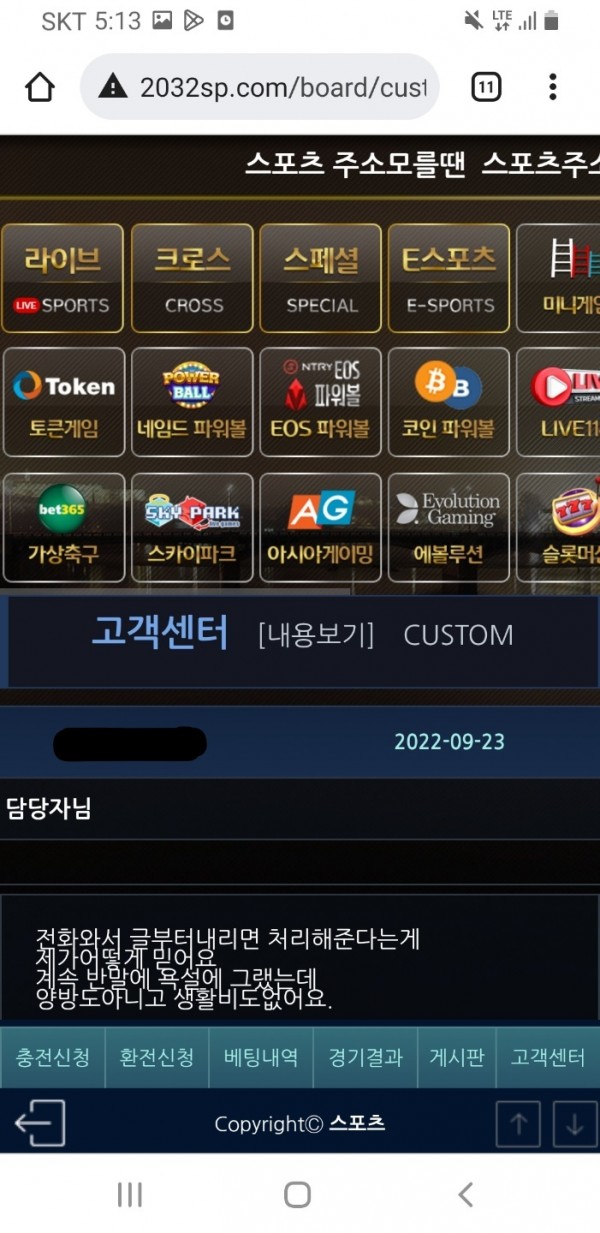
Task: Select the 크로스 CROSS category tile
Action: (193, 278)
